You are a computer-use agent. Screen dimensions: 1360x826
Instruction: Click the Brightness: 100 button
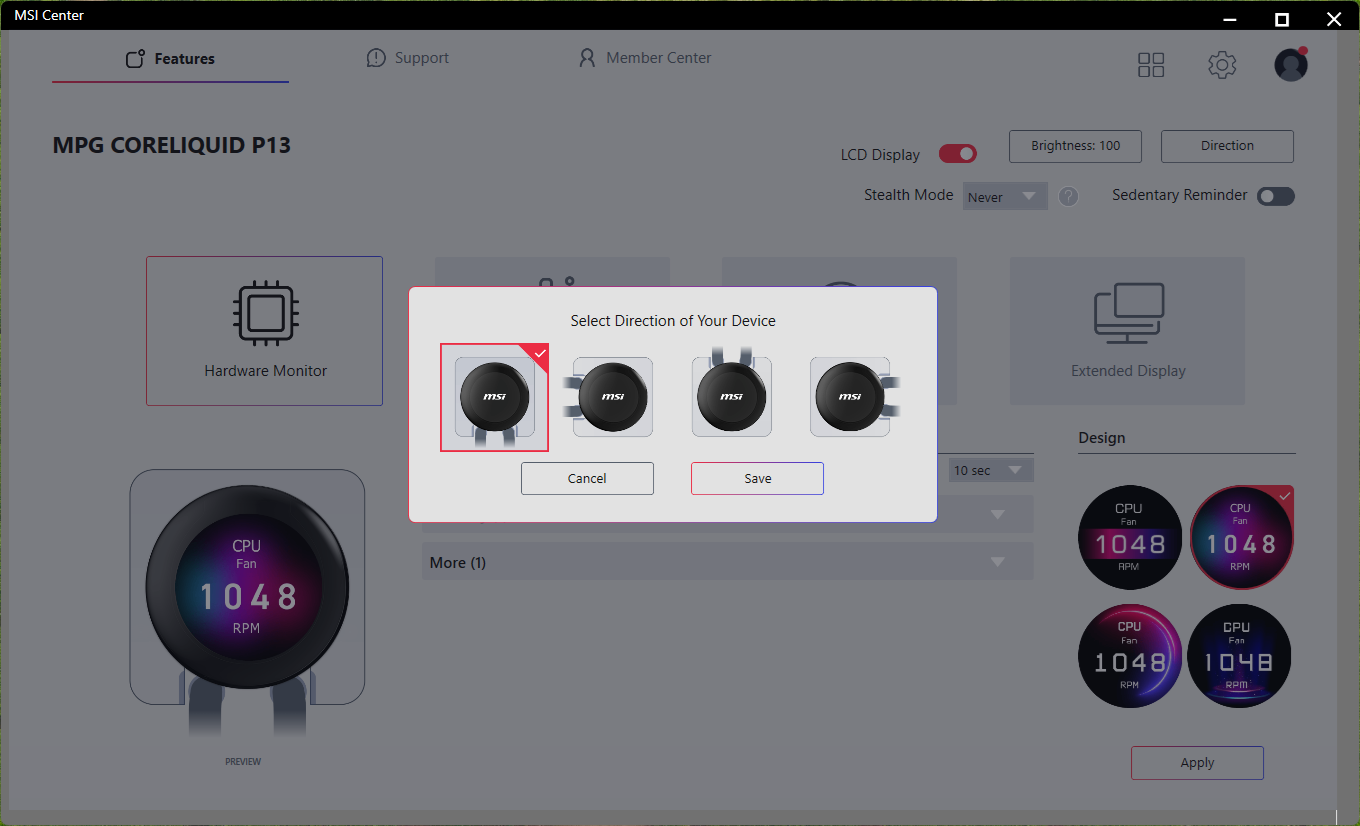[x=1075, y=146]
